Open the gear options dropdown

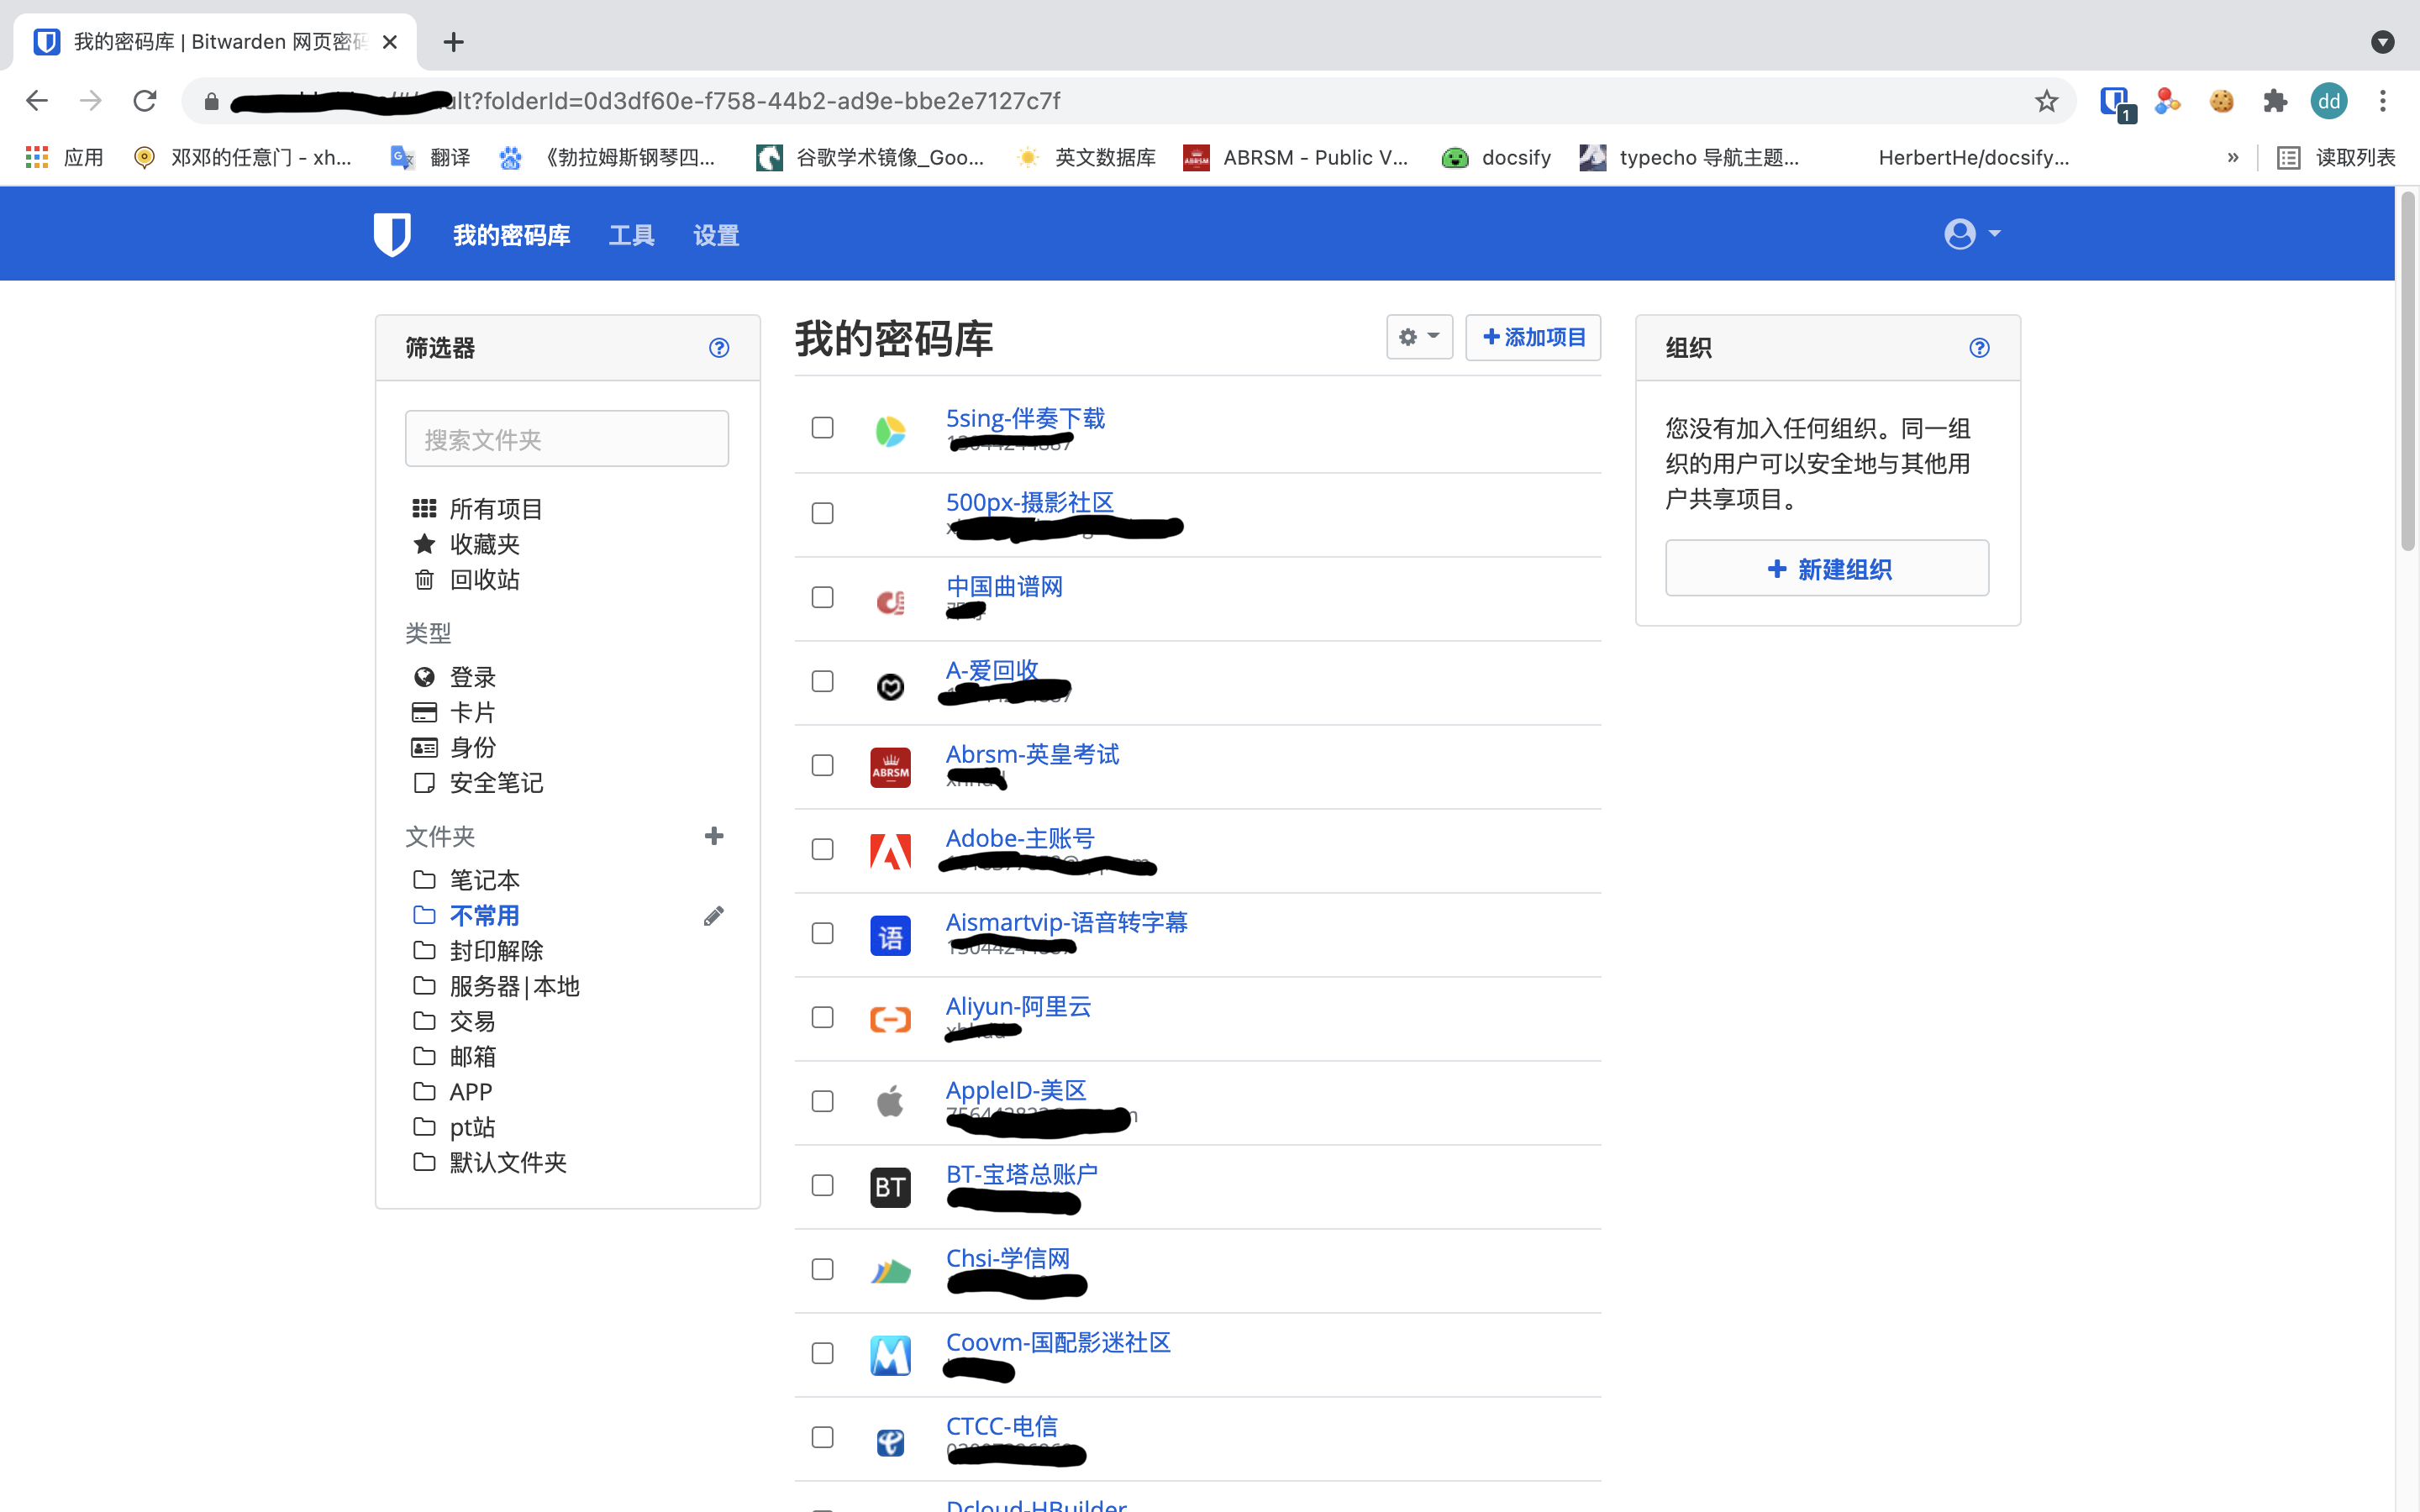pyautogui.click(x=1419, y=337)
